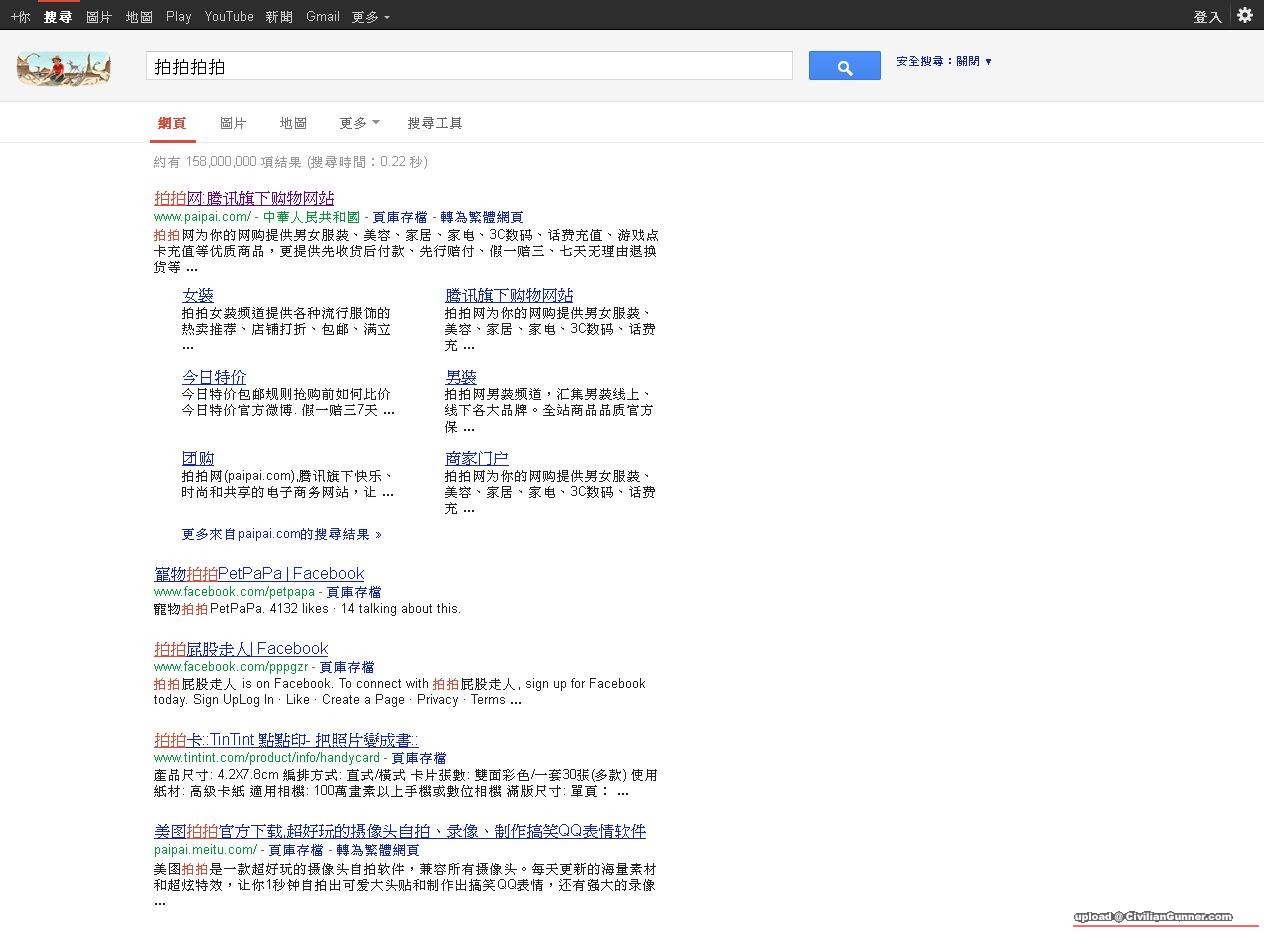Switch to the 地圖 results tab
The height and width of the screenshot is (933, 1264).
point(293,123)
